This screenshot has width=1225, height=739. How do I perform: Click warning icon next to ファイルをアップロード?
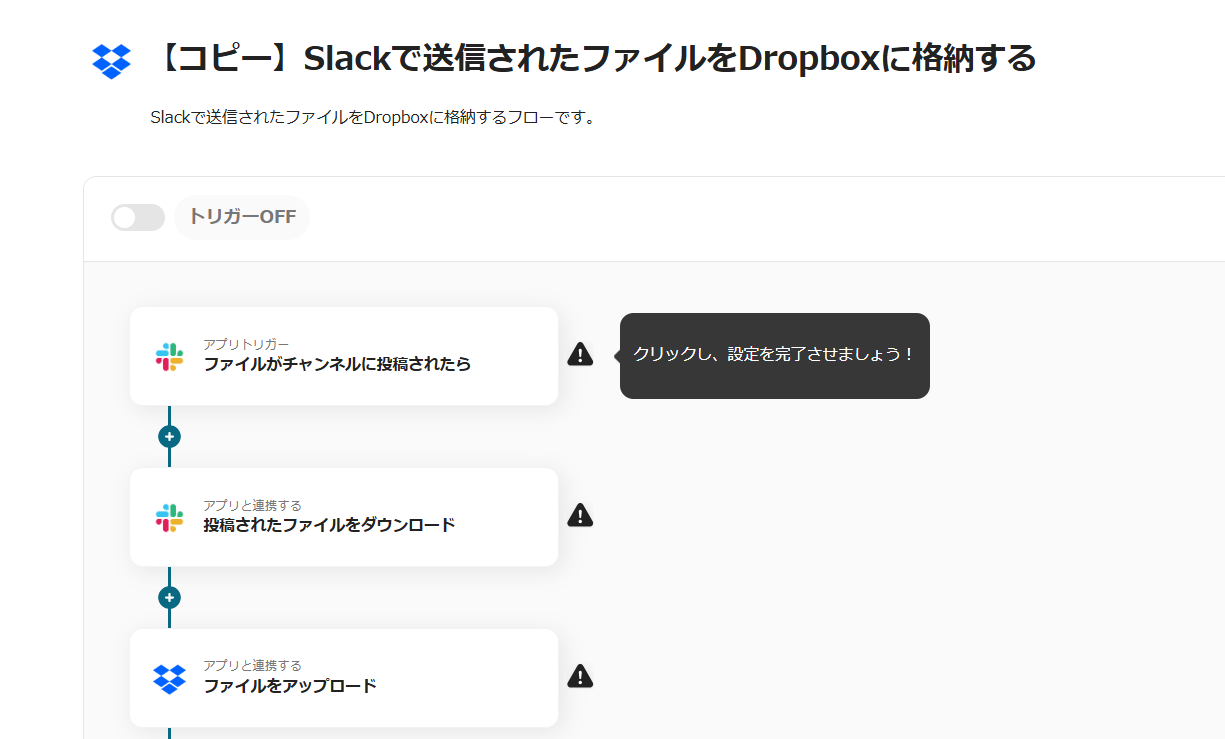[580, 676]
